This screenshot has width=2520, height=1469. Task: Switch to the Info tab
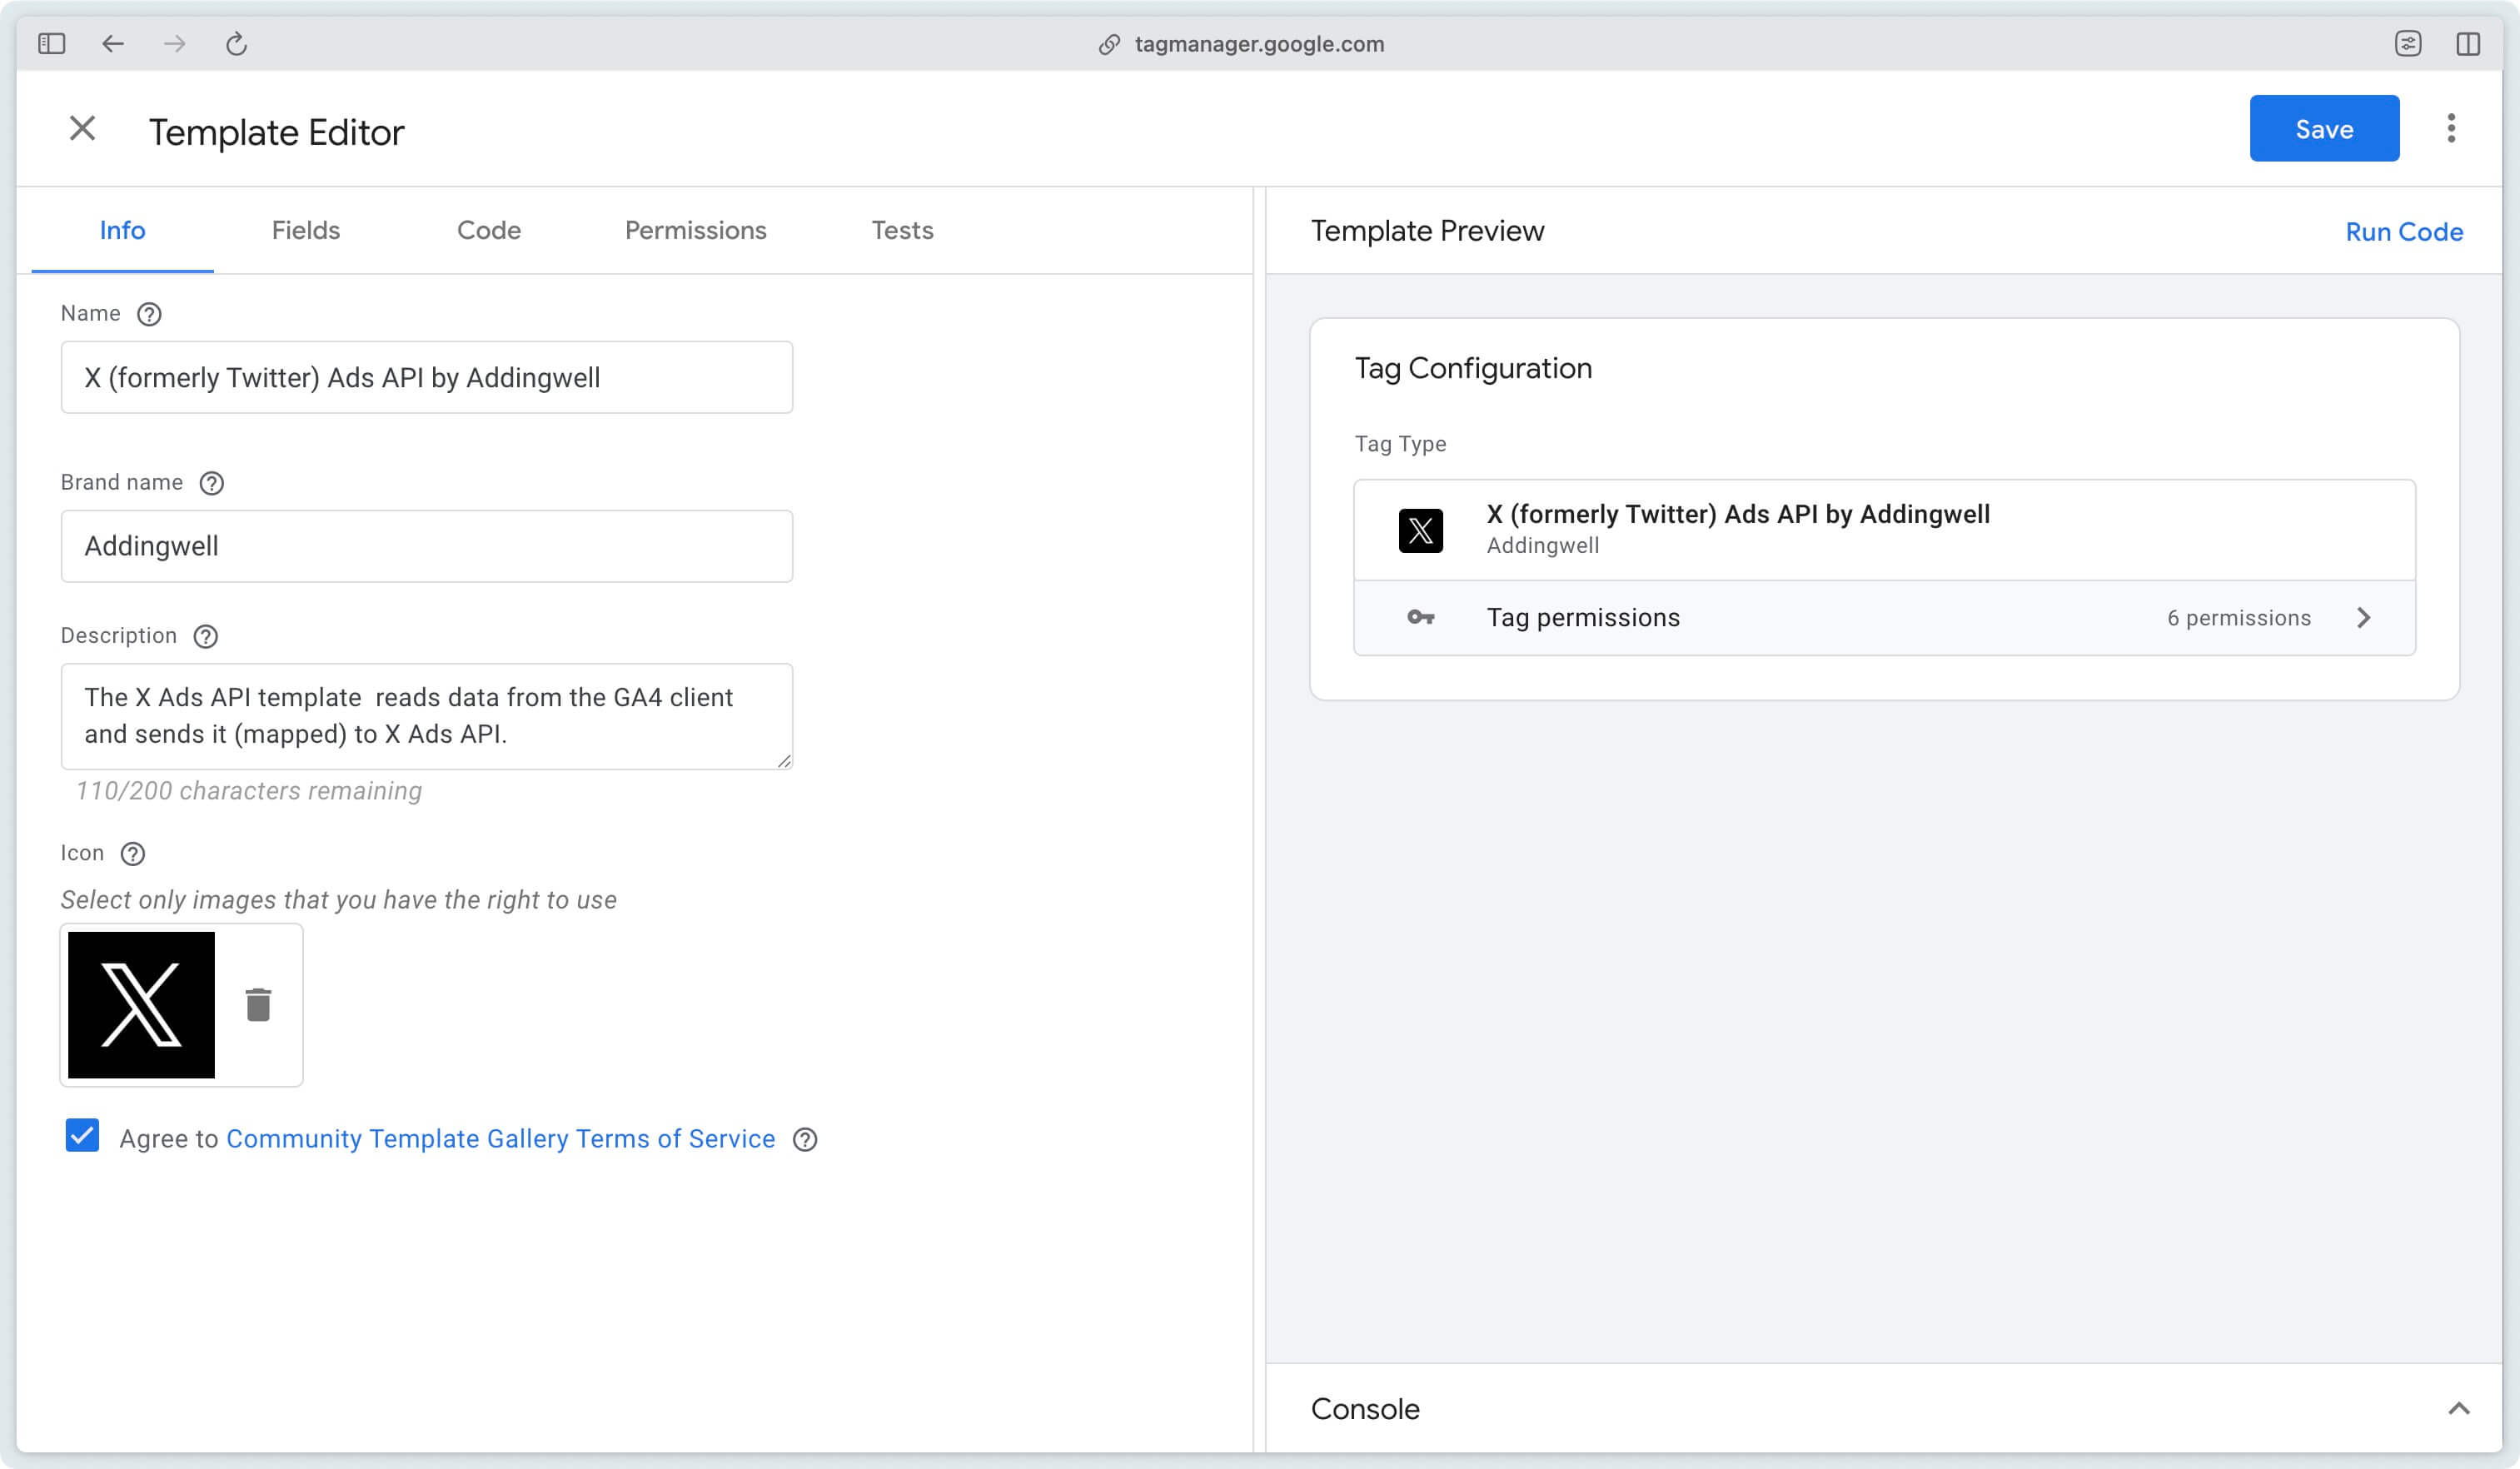(122, 230)
